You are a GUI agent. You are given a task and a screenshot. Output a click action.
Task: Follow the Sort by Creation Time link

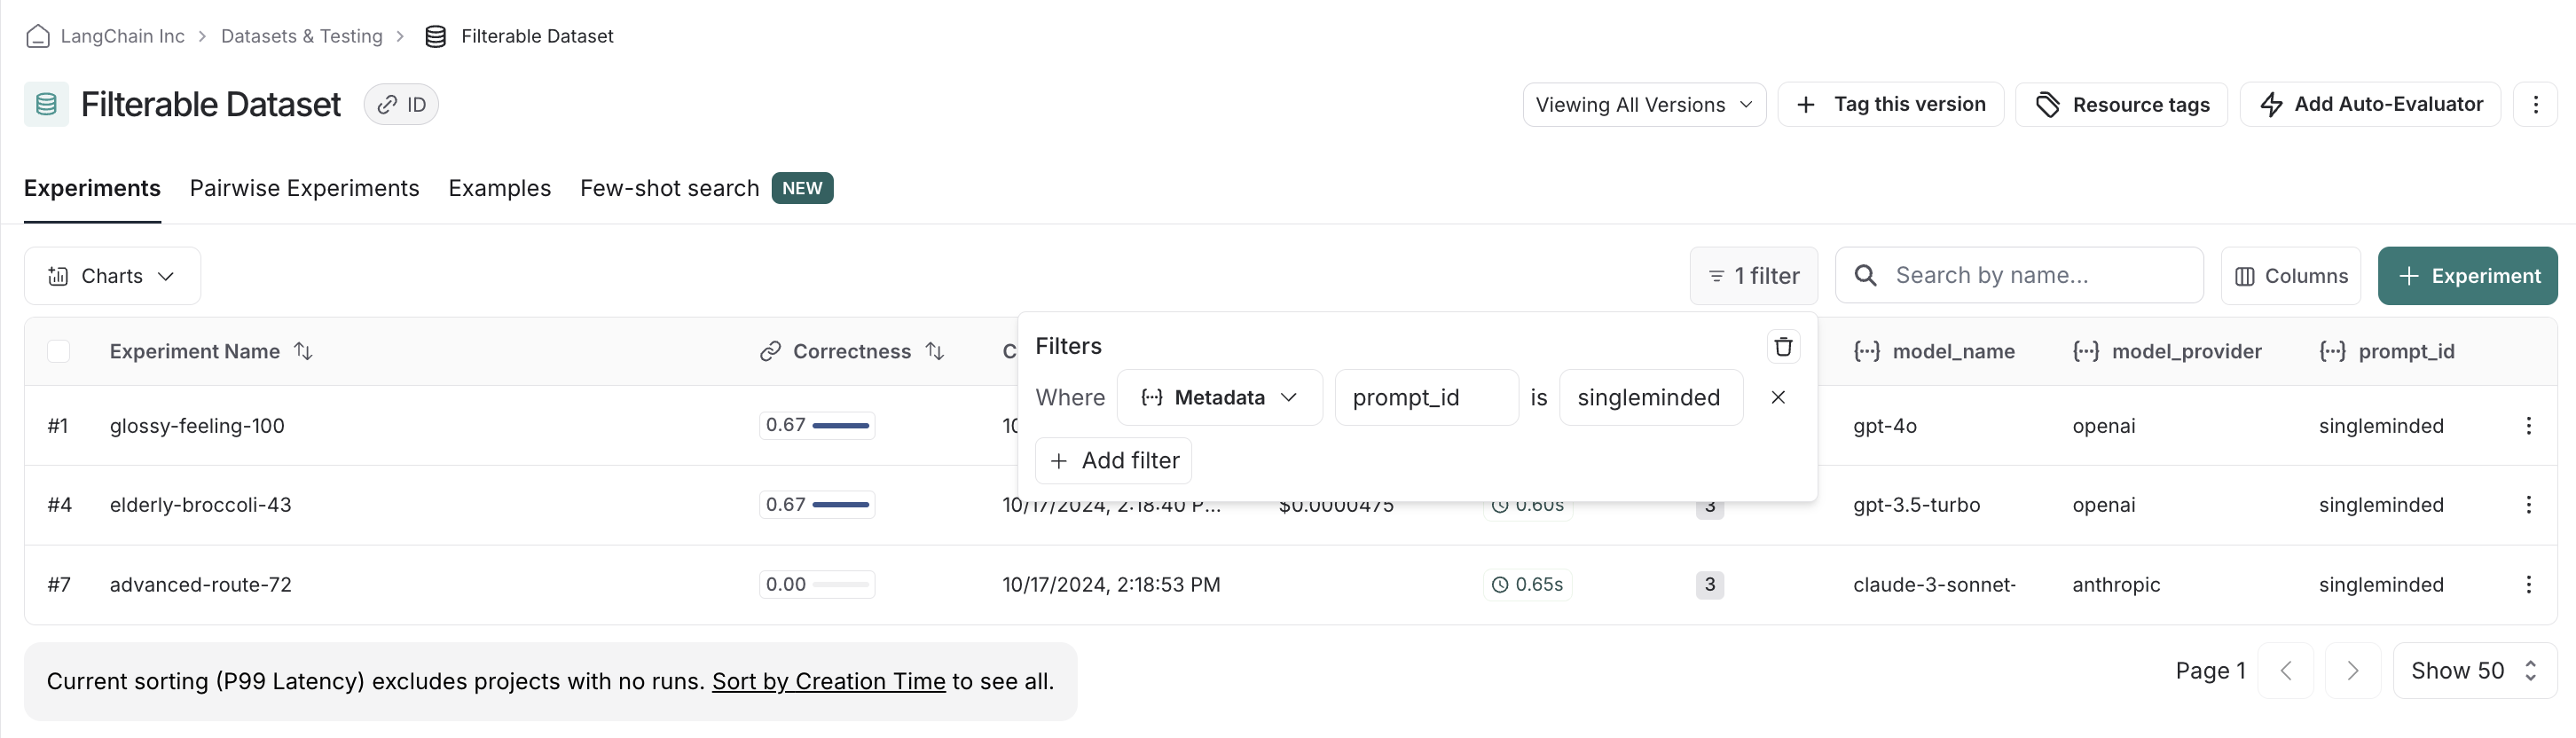[x=828, y=682]
